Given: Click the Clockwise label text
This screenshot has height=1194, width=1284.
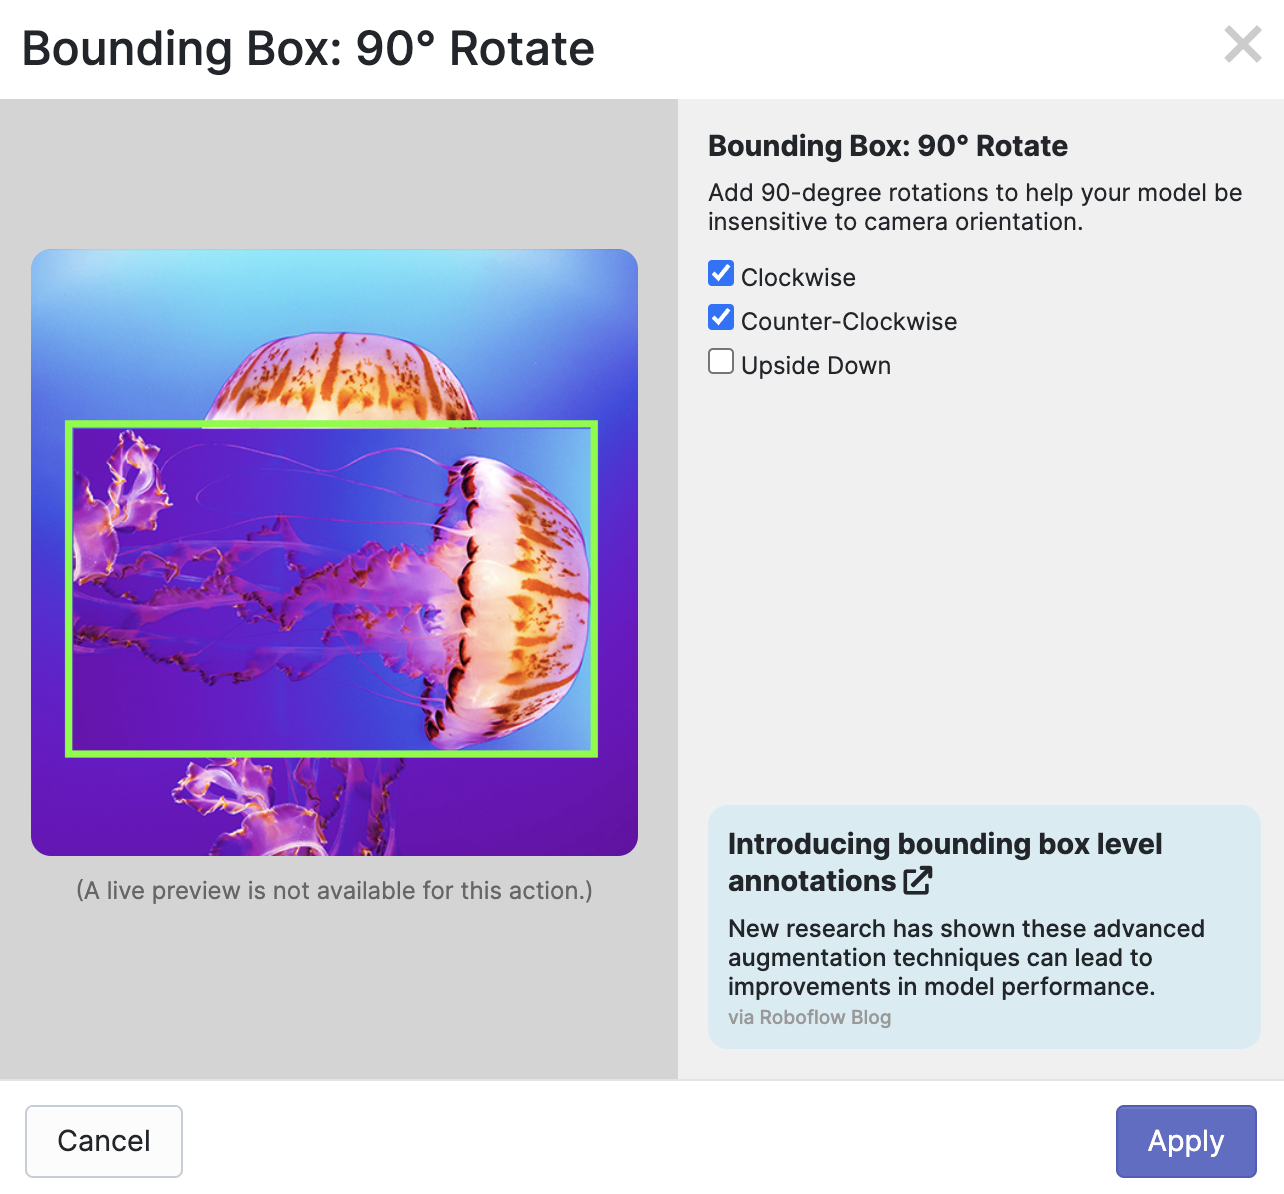Looking at the screenshot, I should [x=798, y=278].
